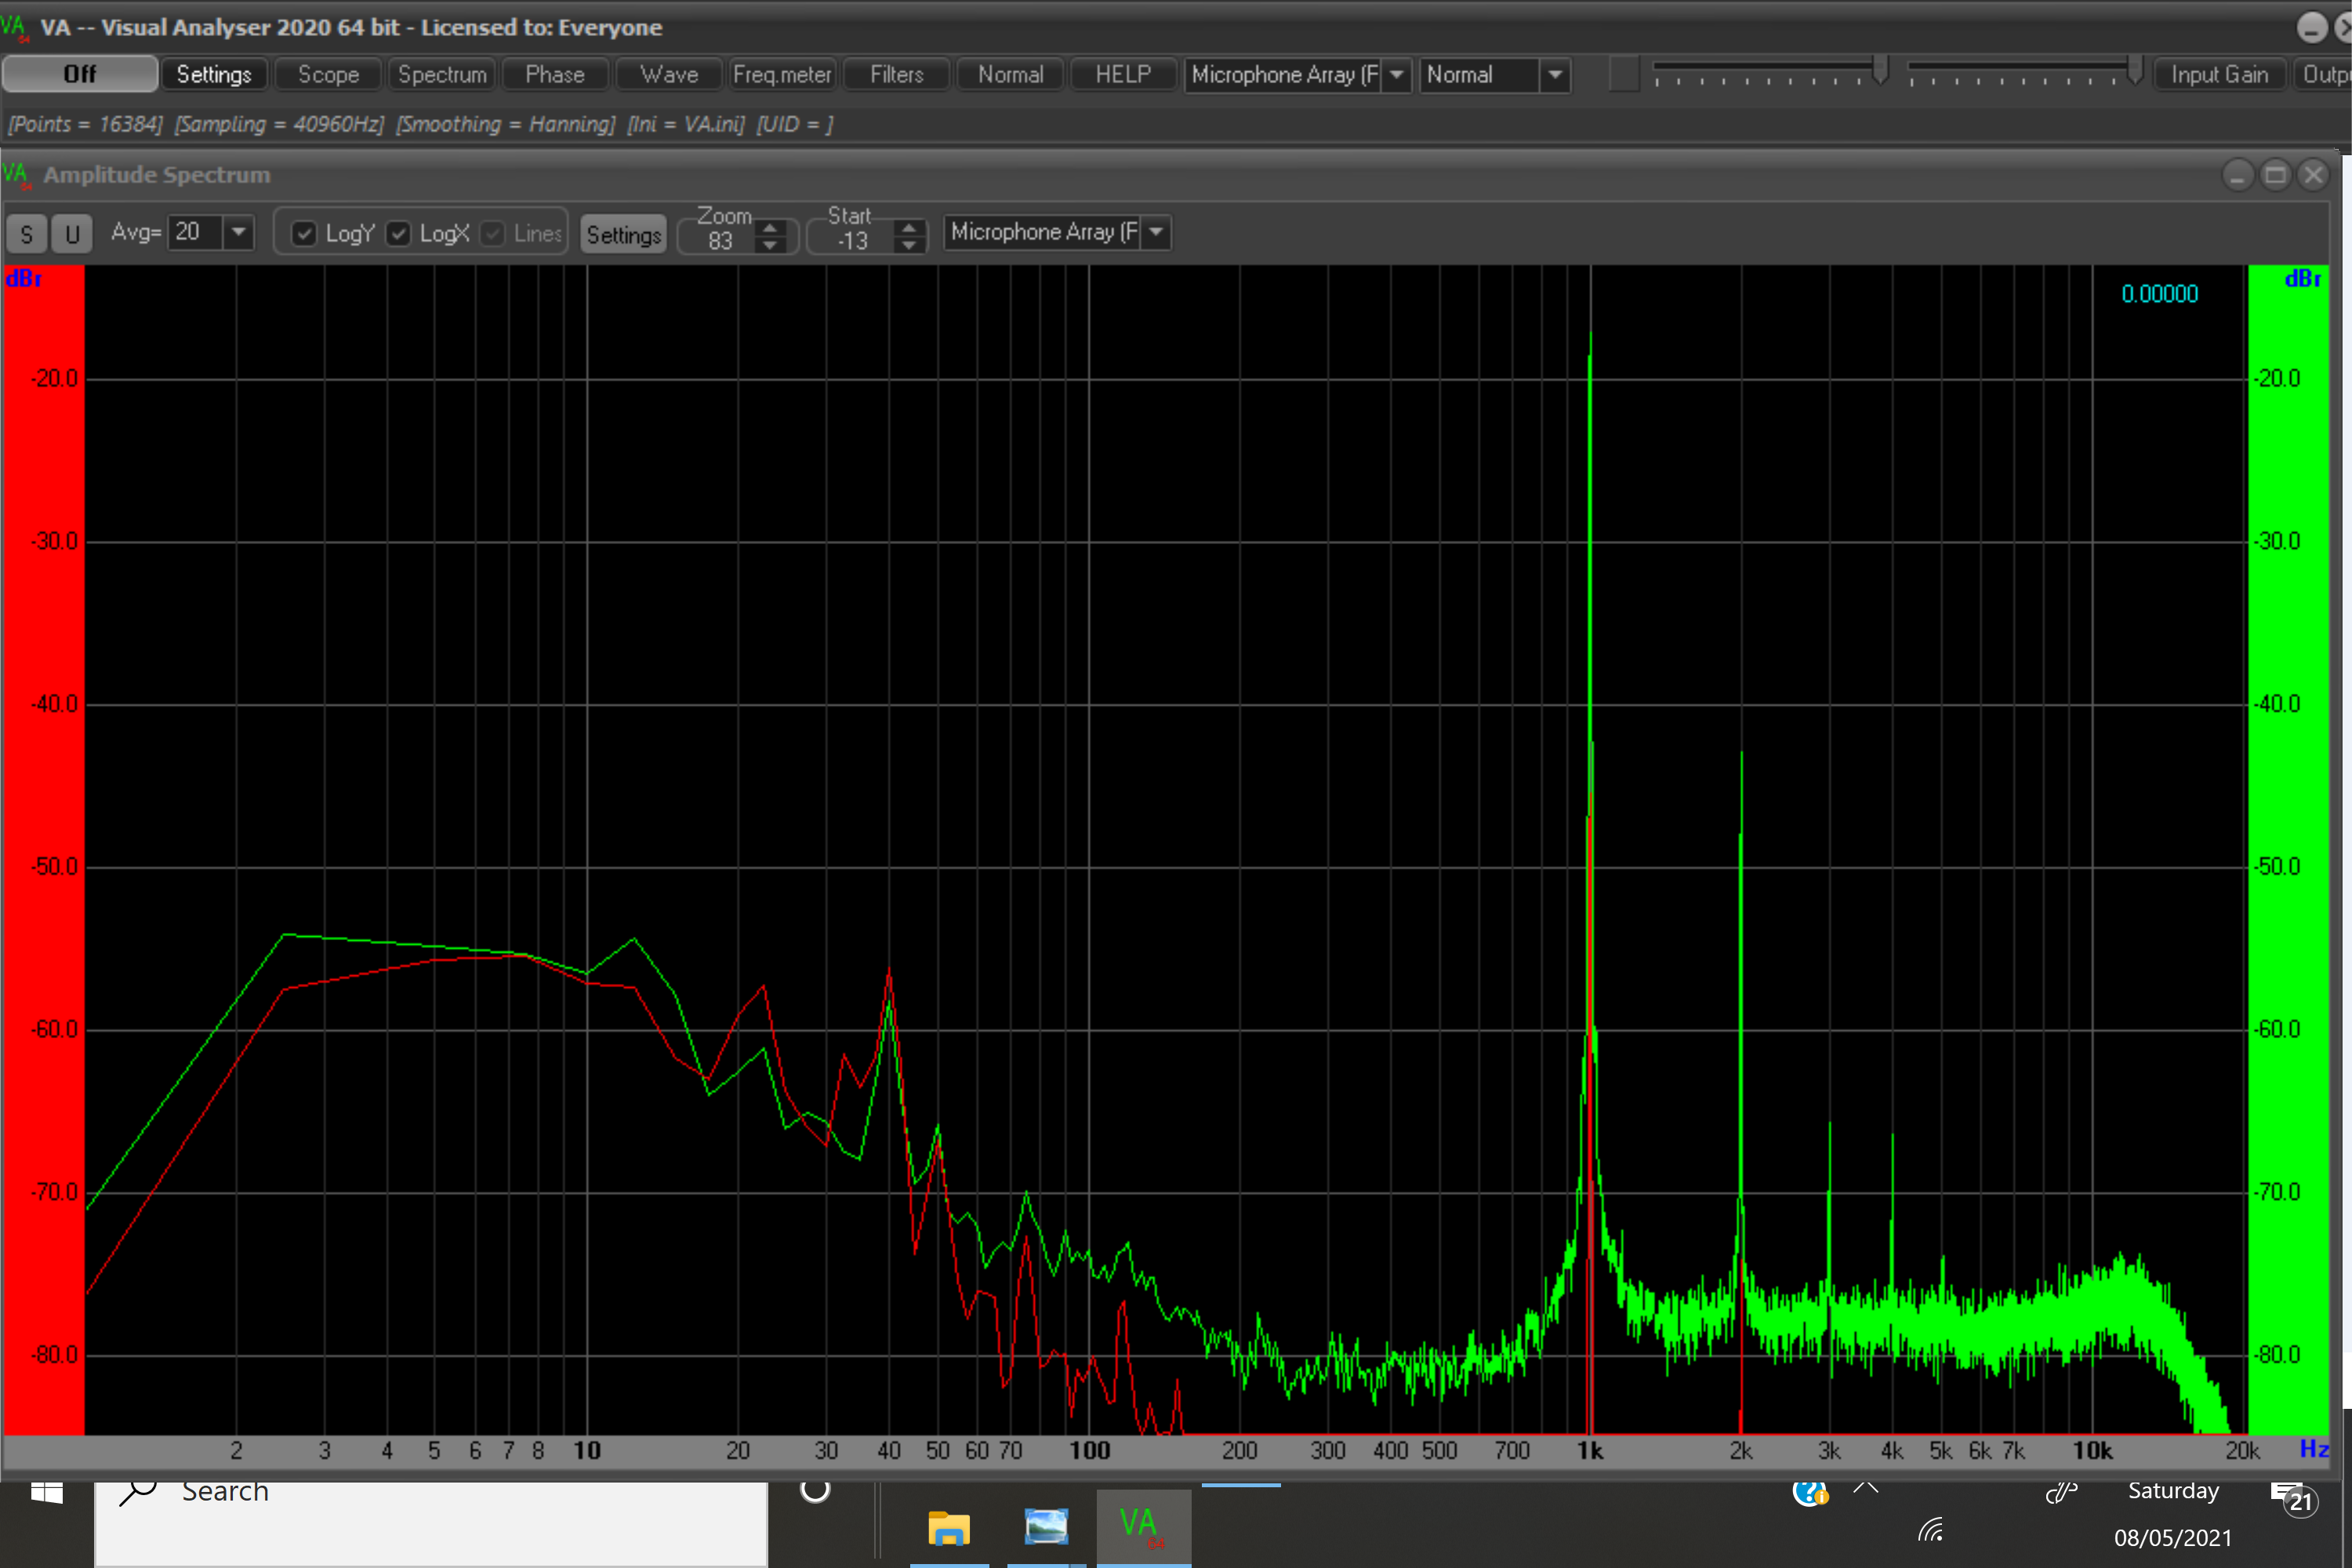The width and height of the screenshot is (2352, 1568).
Task: Open the Filters panel
Action: pyautogui.click(x=896, y=74)
